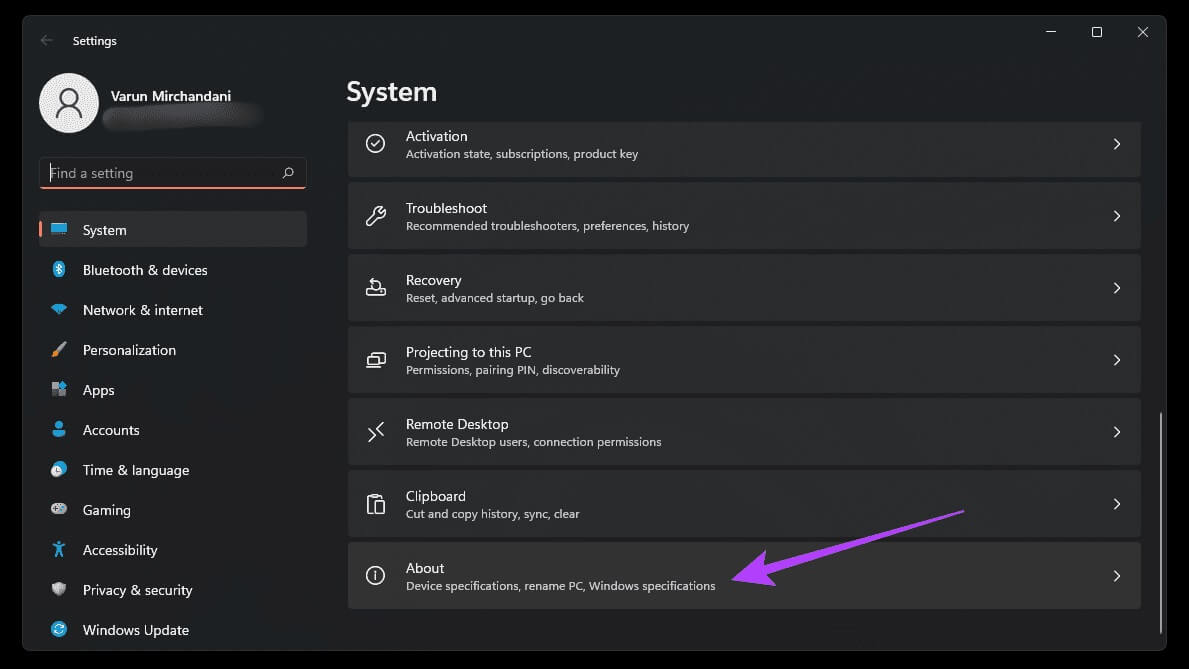1189x669 pixels.
Task: Click the Accounts person icon in sidebar
Action: coord(59,429)
